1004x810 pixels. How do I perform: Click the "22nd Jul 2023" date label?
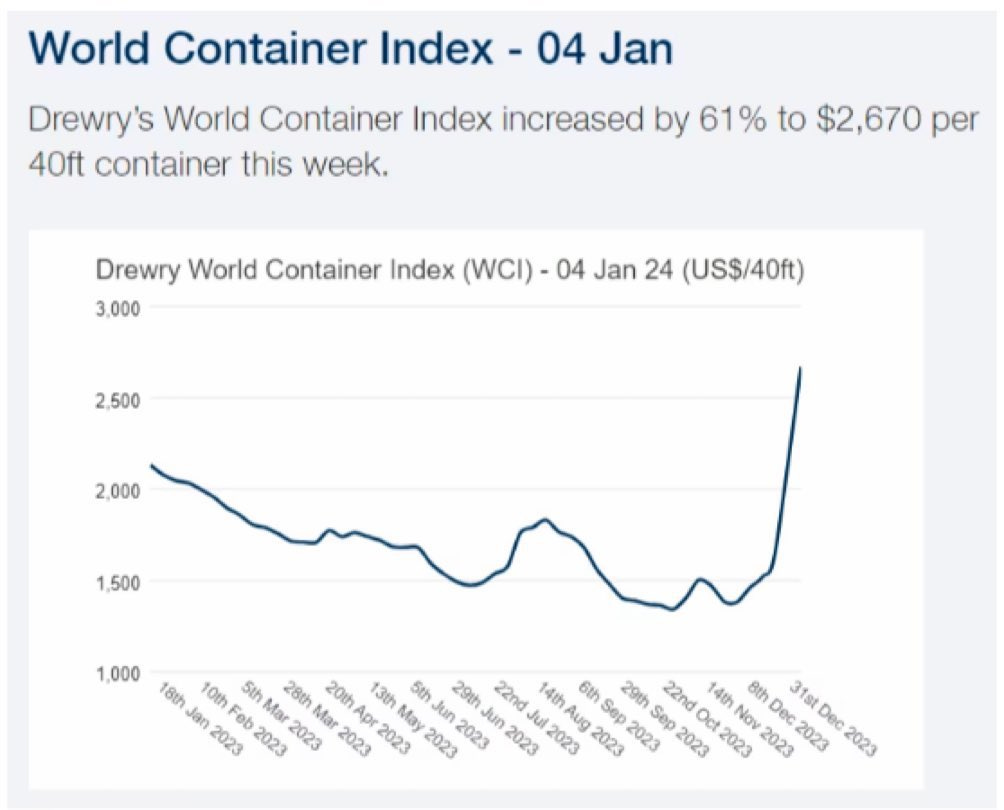[x=539, y=719]
